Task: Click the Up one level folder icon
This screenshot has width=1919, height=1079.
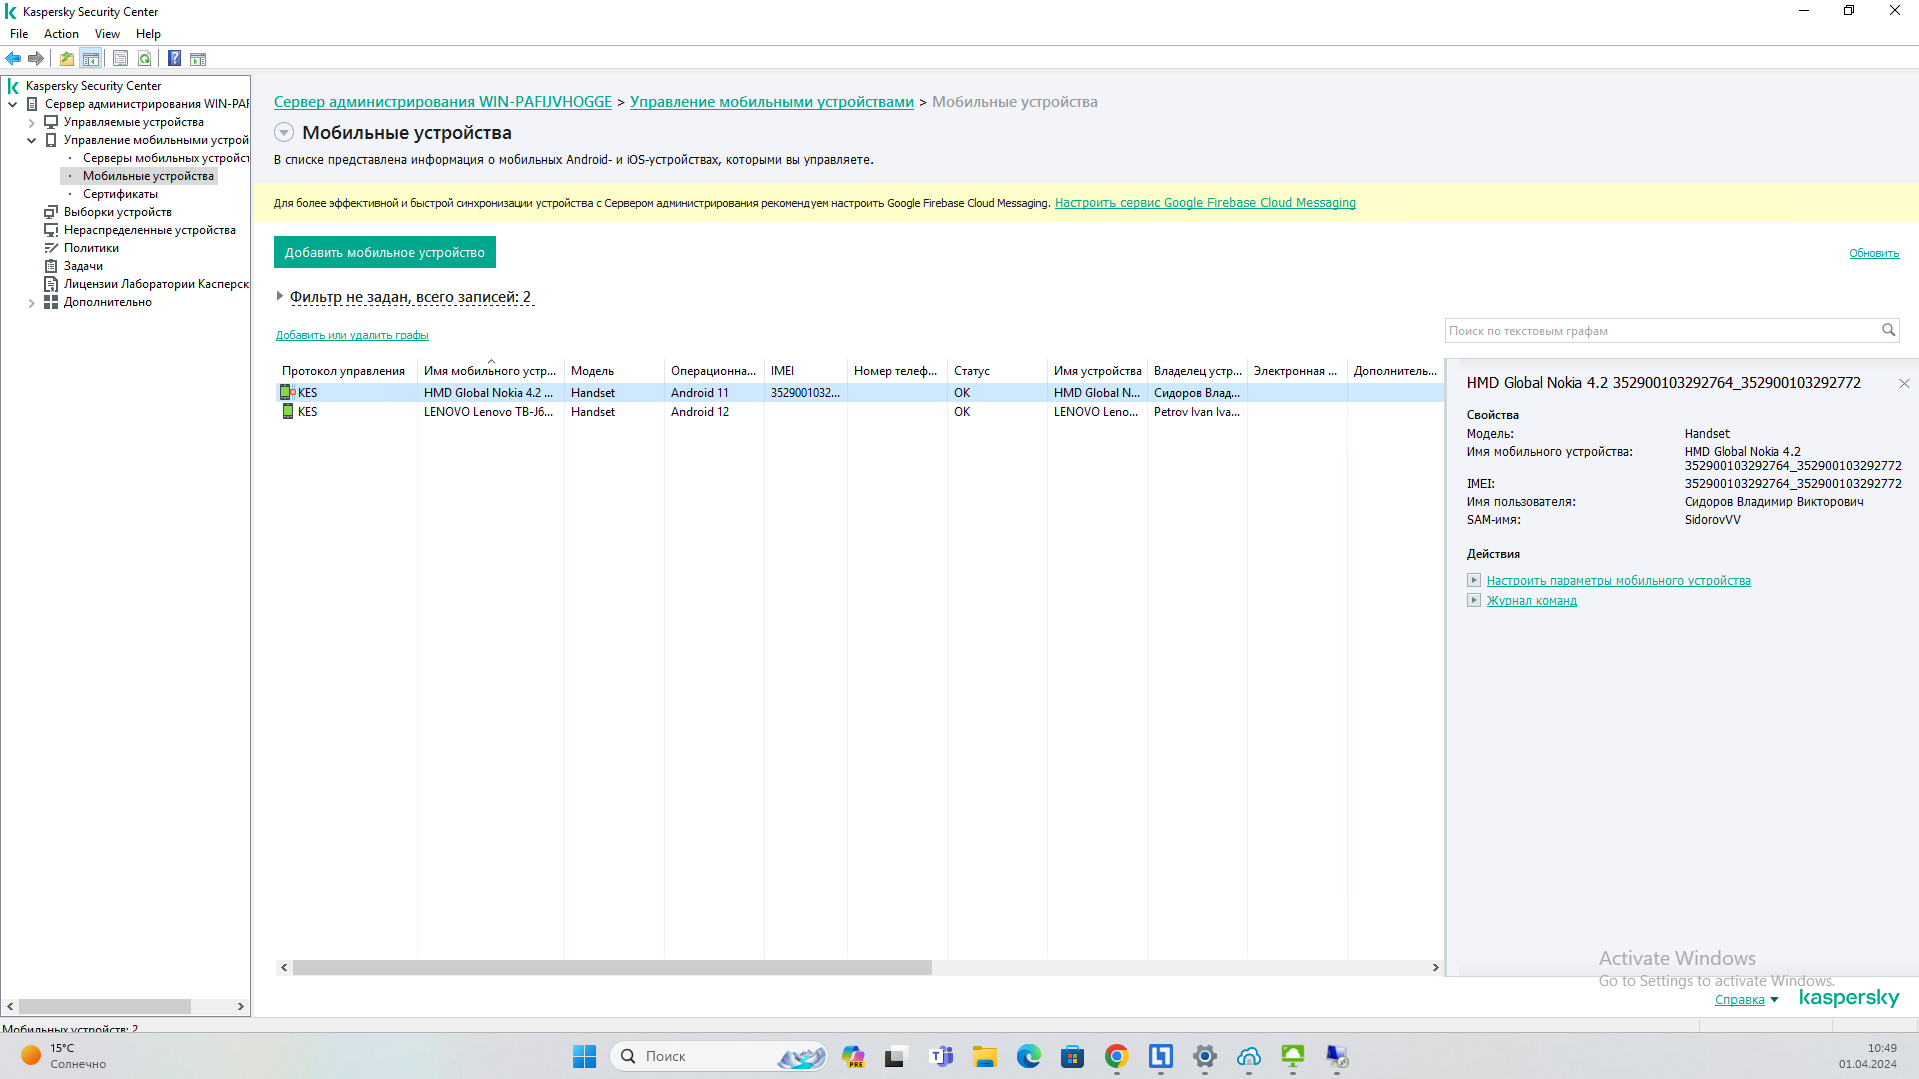Action: (67, 59)
